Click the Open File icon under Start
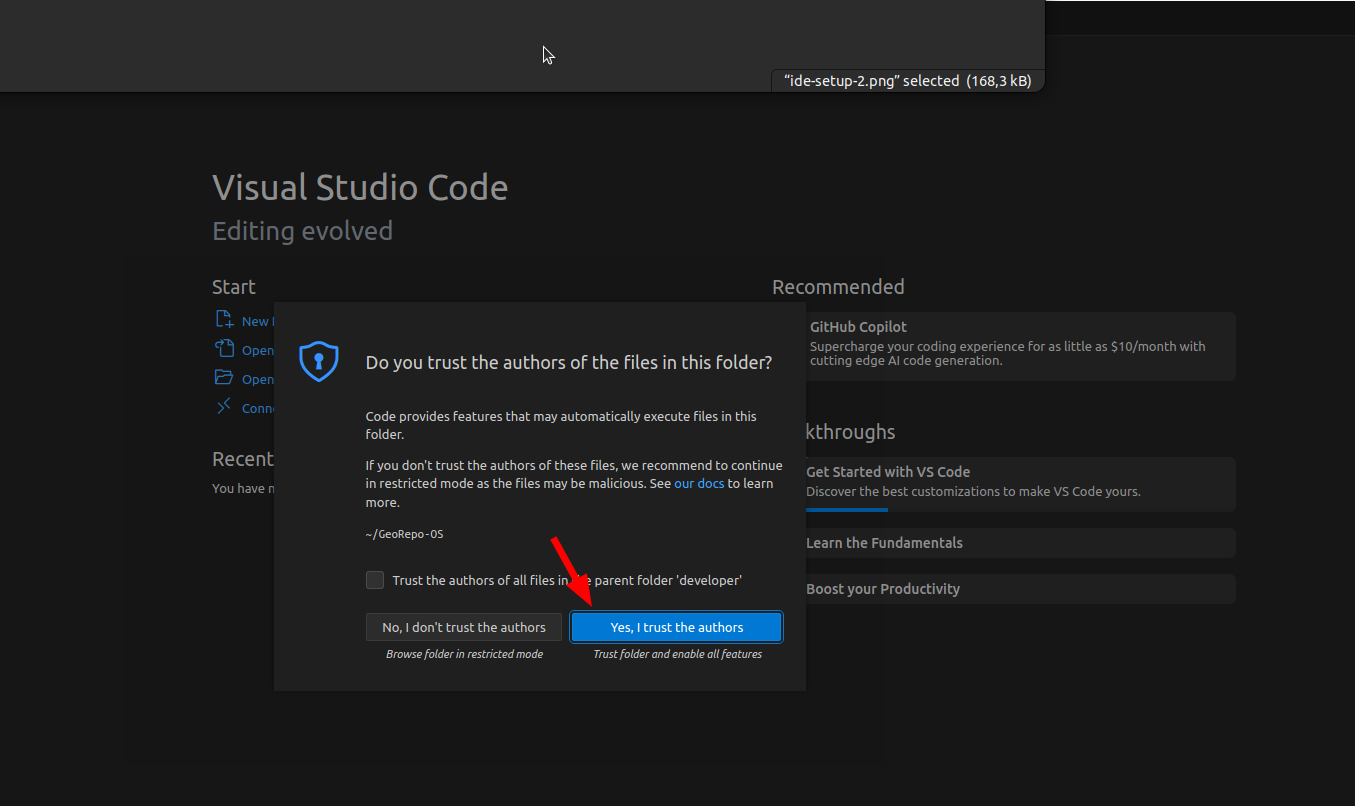1355x806 pixels. click(224, 349)
